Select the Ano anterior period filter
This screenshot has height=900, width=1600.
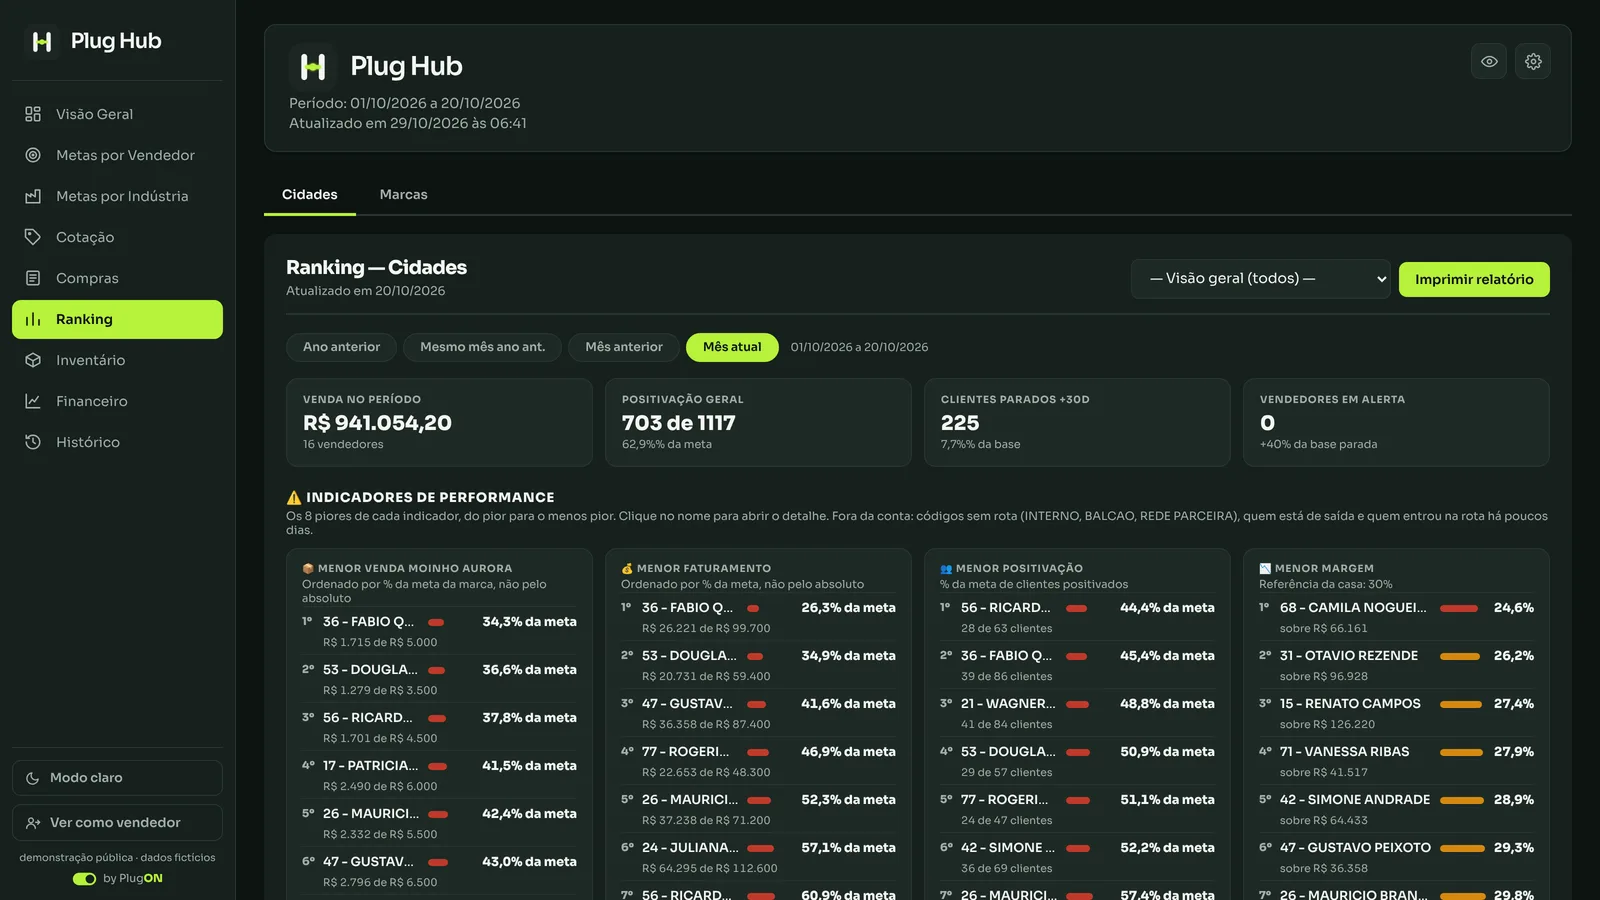tap(341, 347)
